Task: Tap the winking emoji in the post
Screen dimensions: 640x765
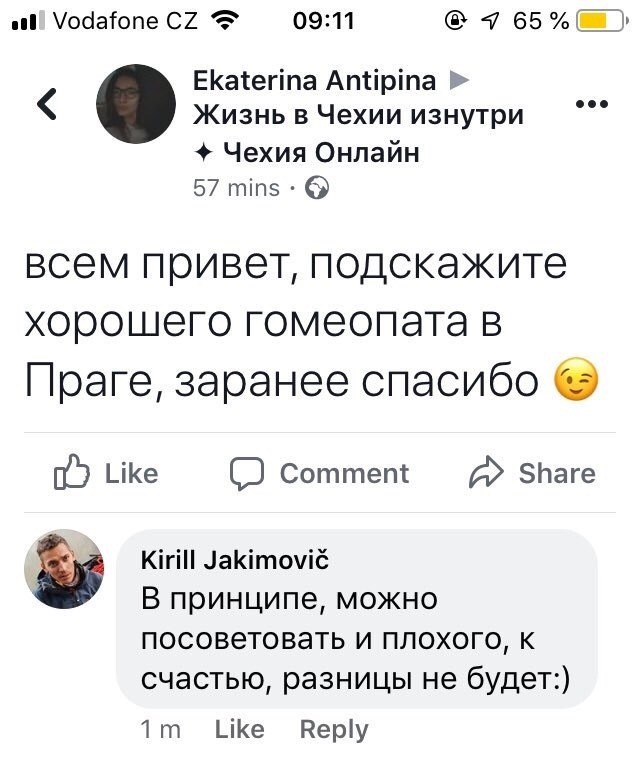Action: click(x=576, y=383)
